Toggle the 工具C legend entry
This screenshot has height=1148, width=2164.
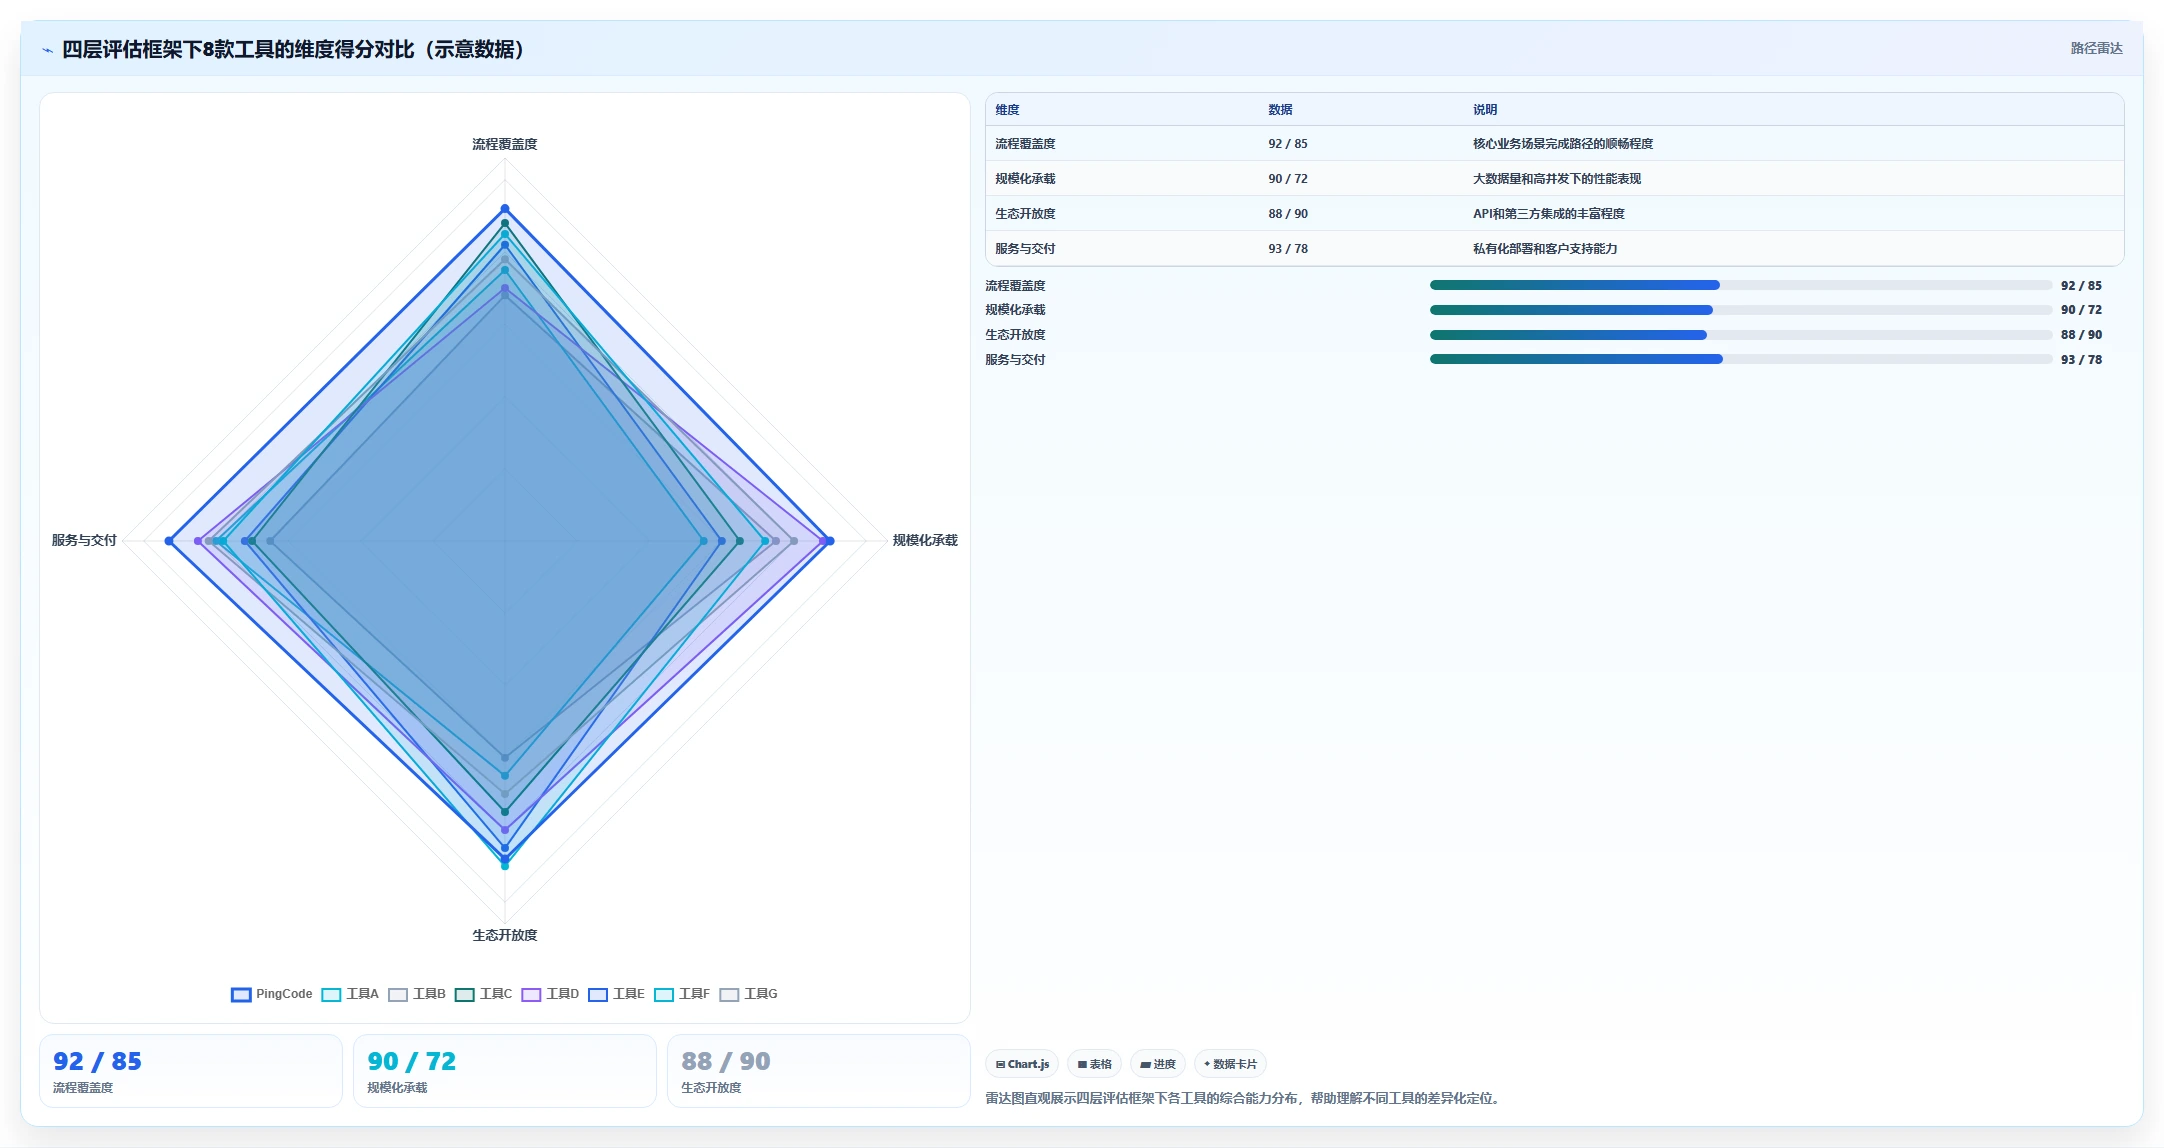[x=483, y=994]
